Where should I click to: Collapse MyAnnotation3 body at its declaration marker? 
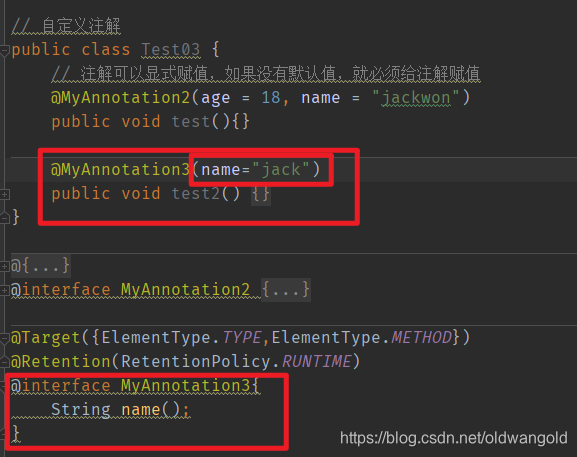tap(2, 386)
